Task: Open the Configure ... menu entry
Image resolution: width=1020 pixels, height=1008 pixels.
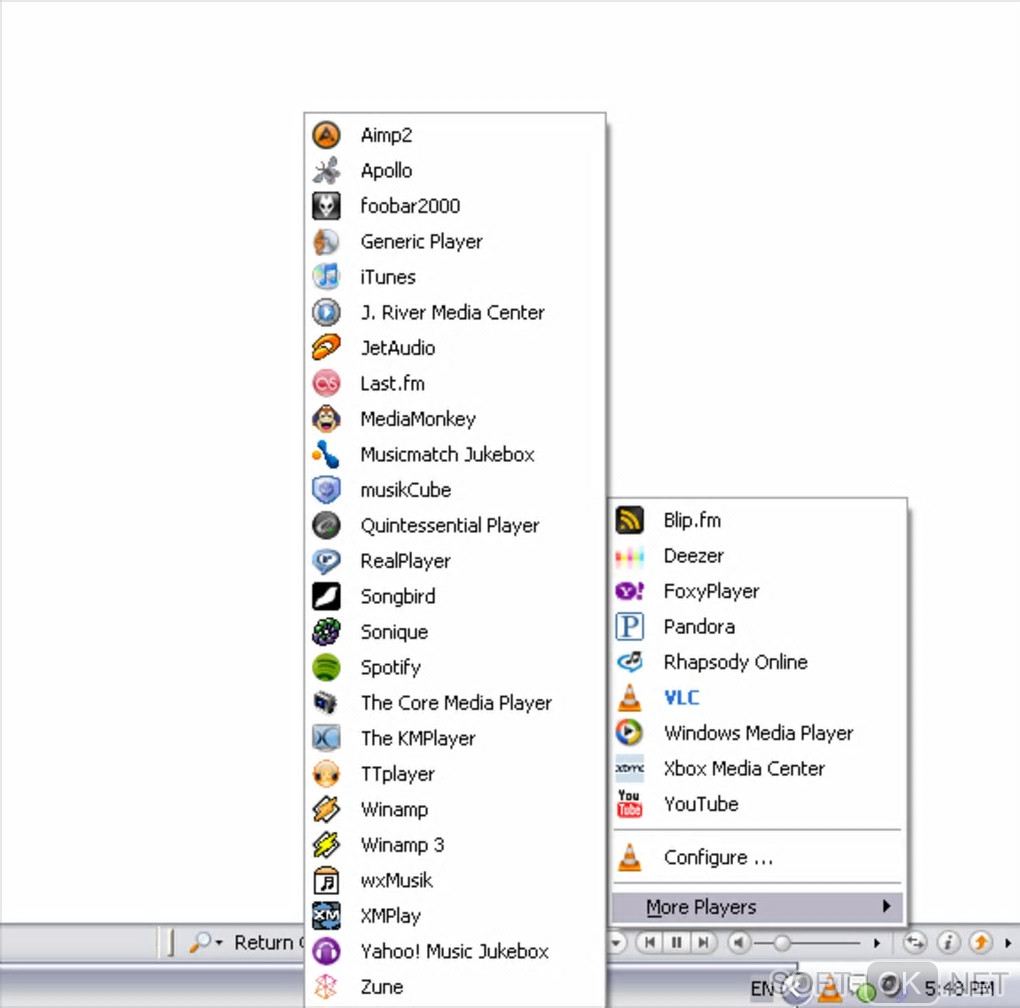Action: click(758, 858)
